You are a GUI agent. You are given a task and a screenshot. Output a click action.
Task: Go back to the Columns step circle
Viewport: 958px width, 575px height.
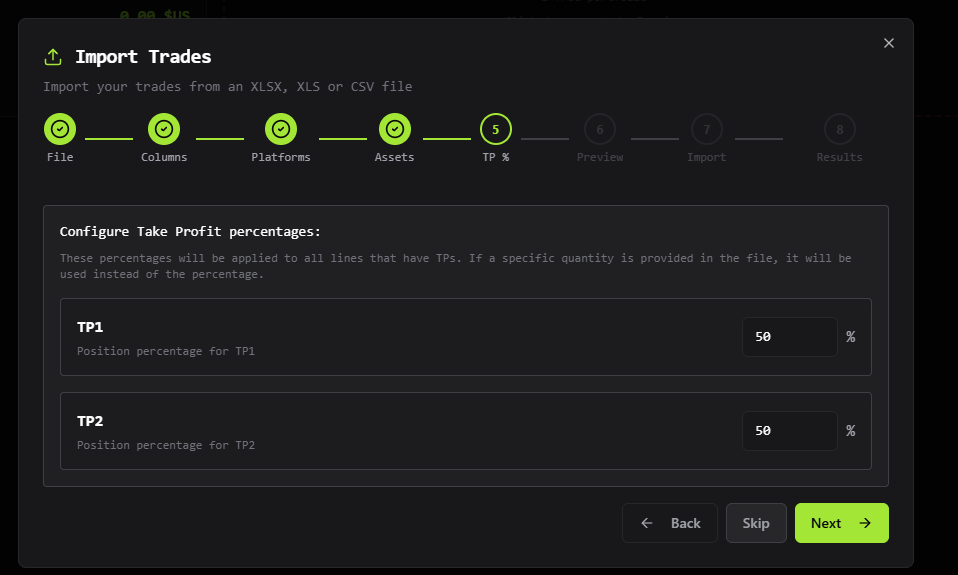point(164,129)
